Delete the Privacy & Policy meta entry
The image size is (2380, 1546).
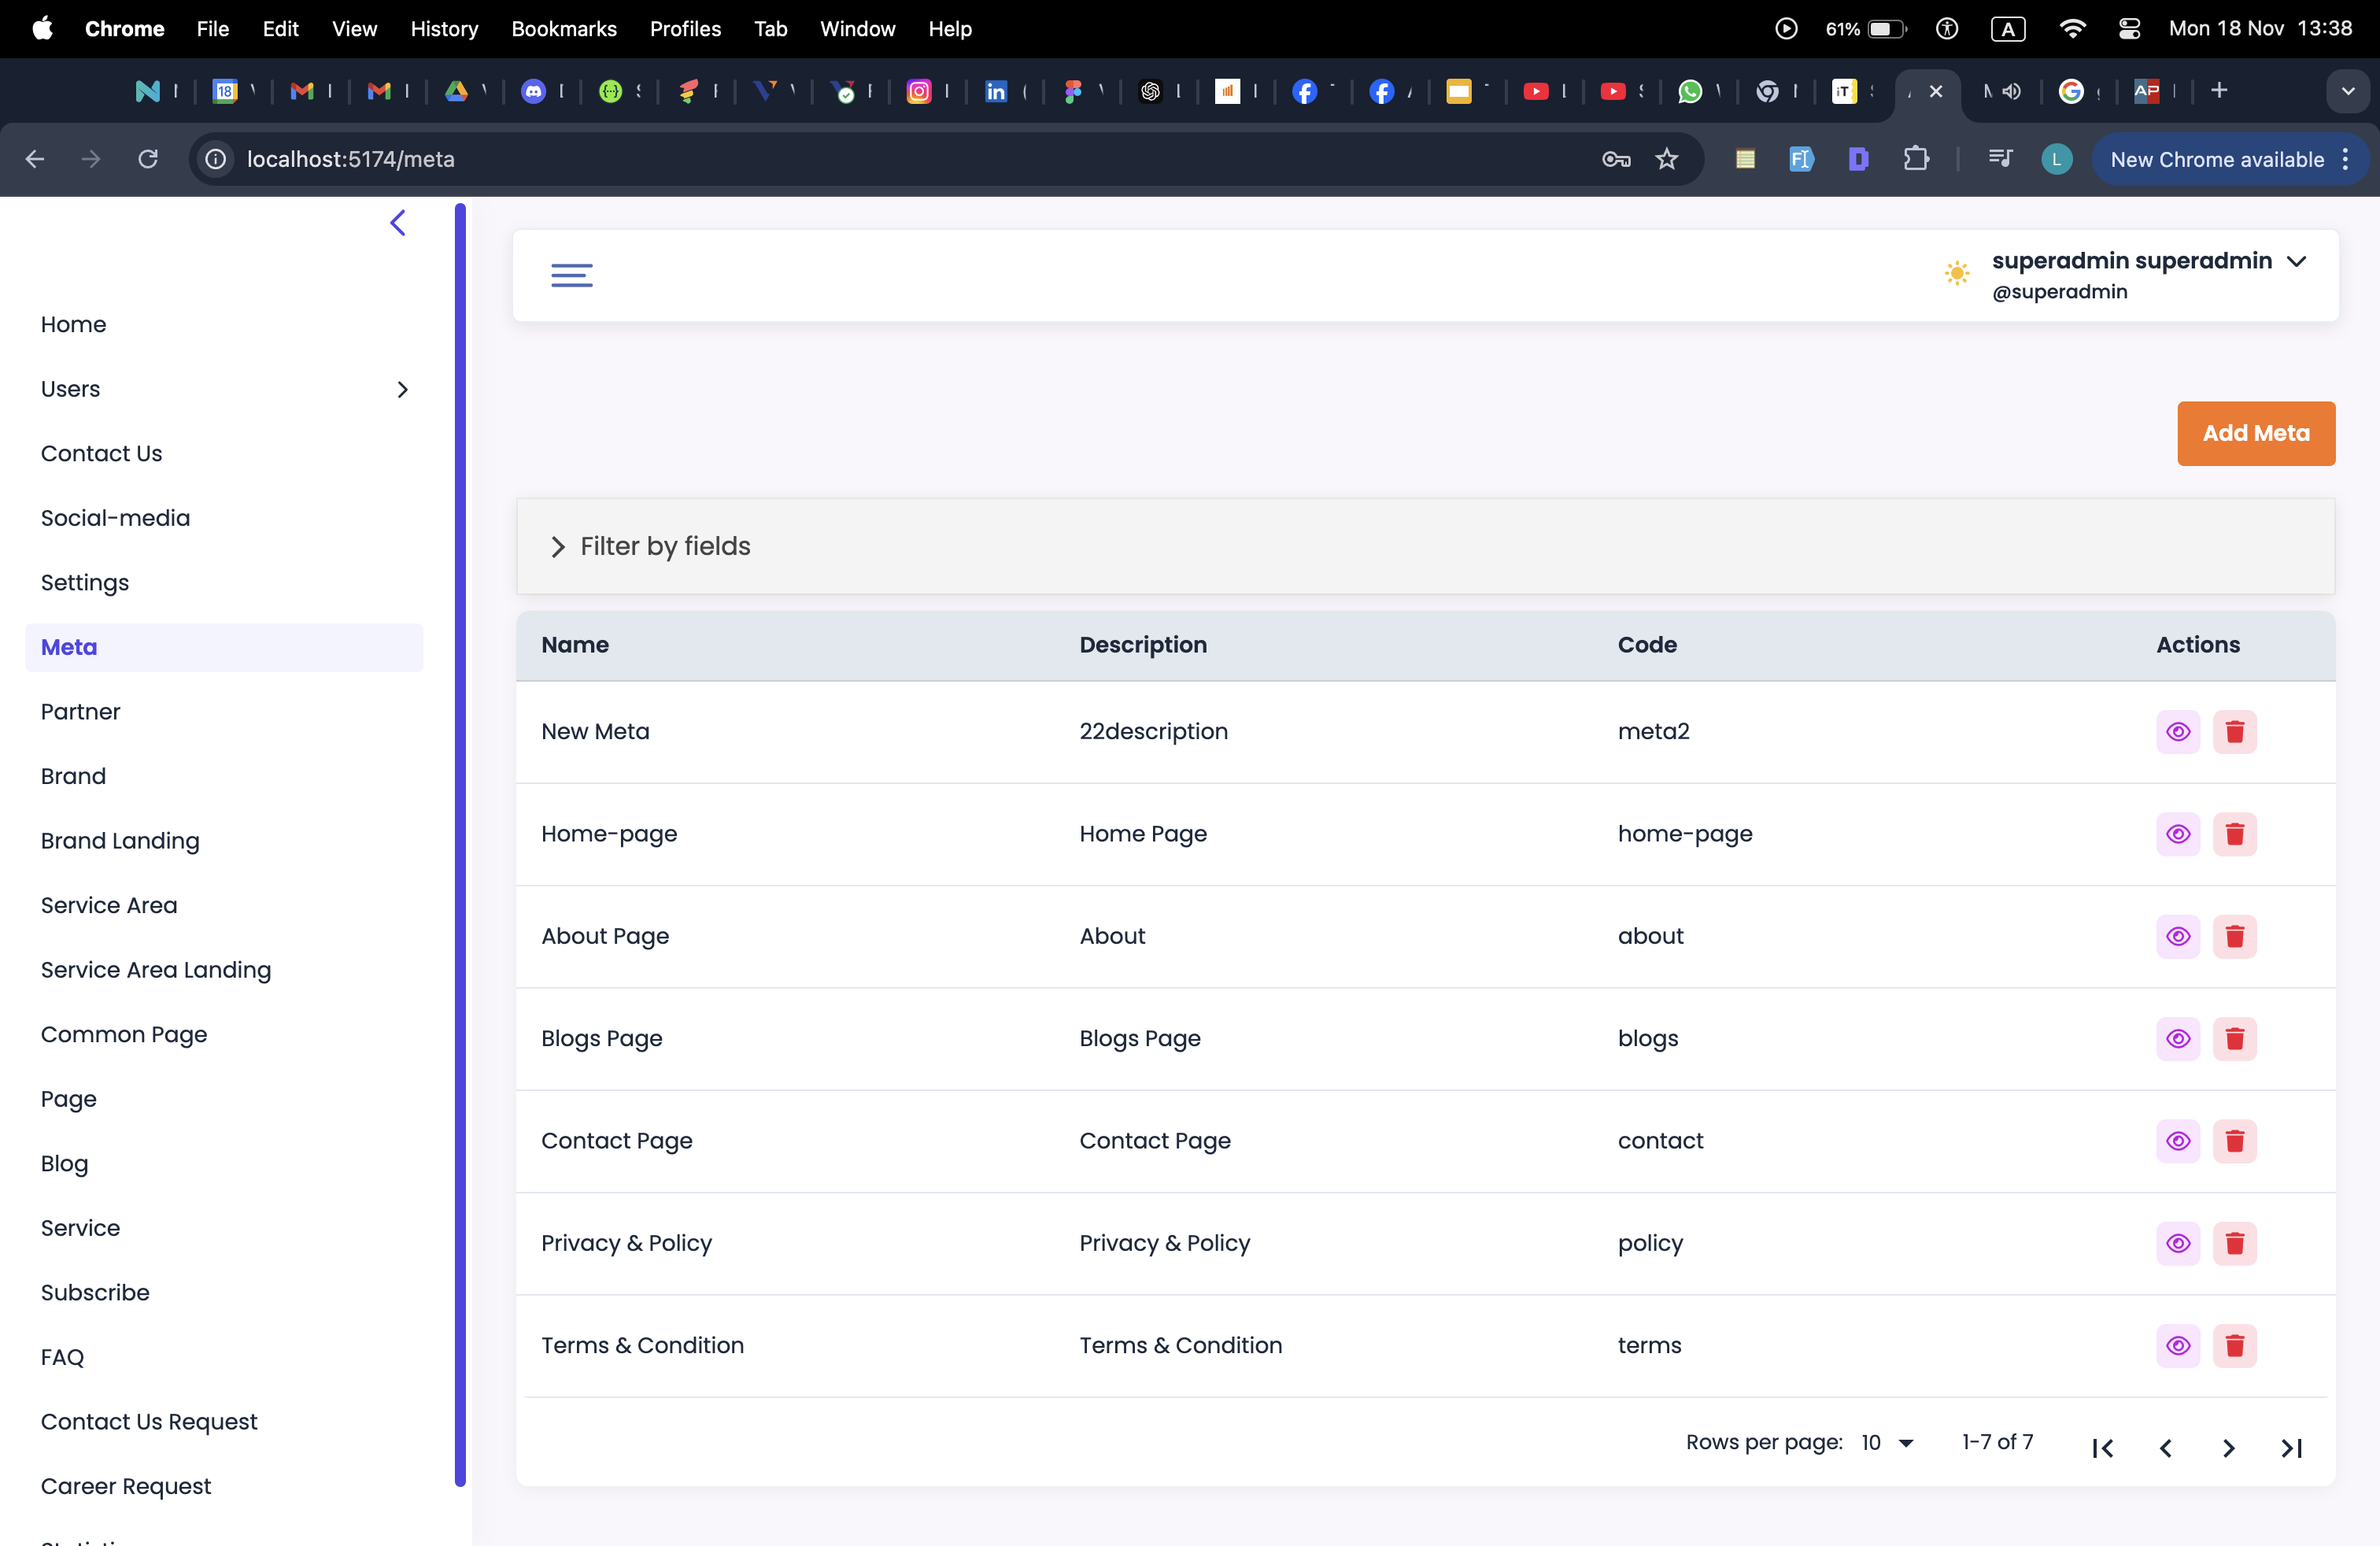(2234, 1243)
